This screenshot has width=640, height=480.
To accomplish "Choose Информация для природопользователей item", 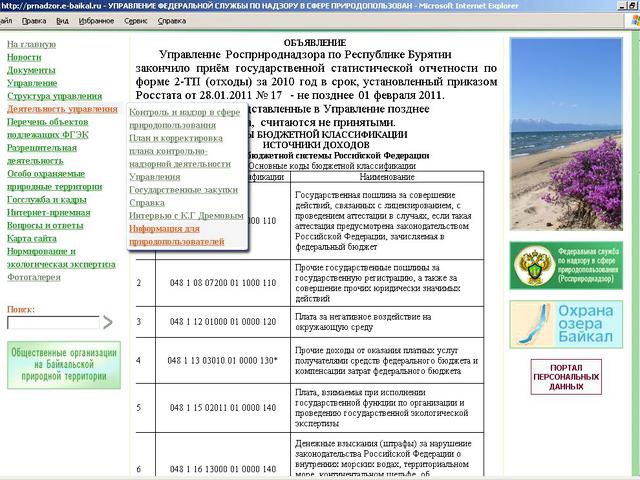I will (177, 235).
